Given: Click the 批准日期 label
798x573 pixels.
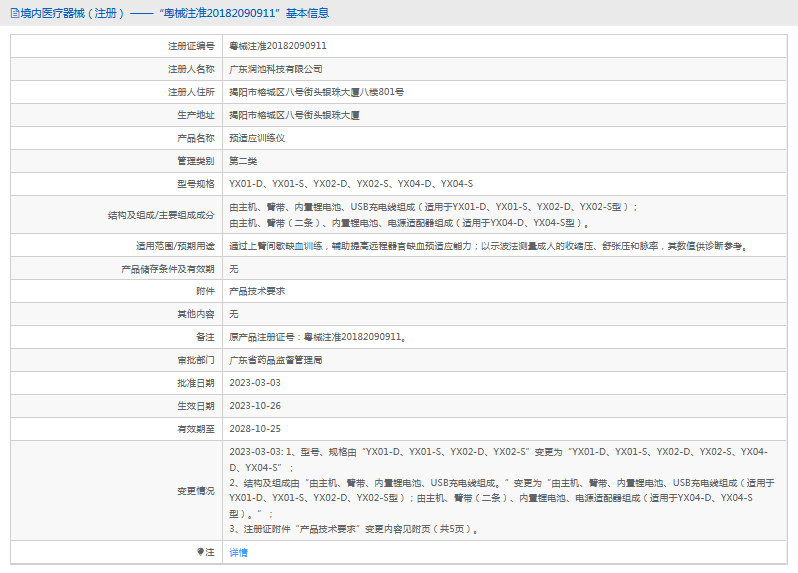Looking at the screenshot, I should tap(196, 383).
